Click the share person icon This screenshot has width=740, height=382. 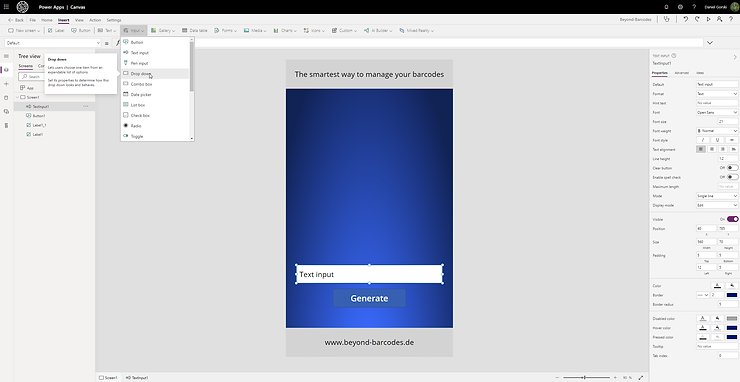[x=719, y=19]
